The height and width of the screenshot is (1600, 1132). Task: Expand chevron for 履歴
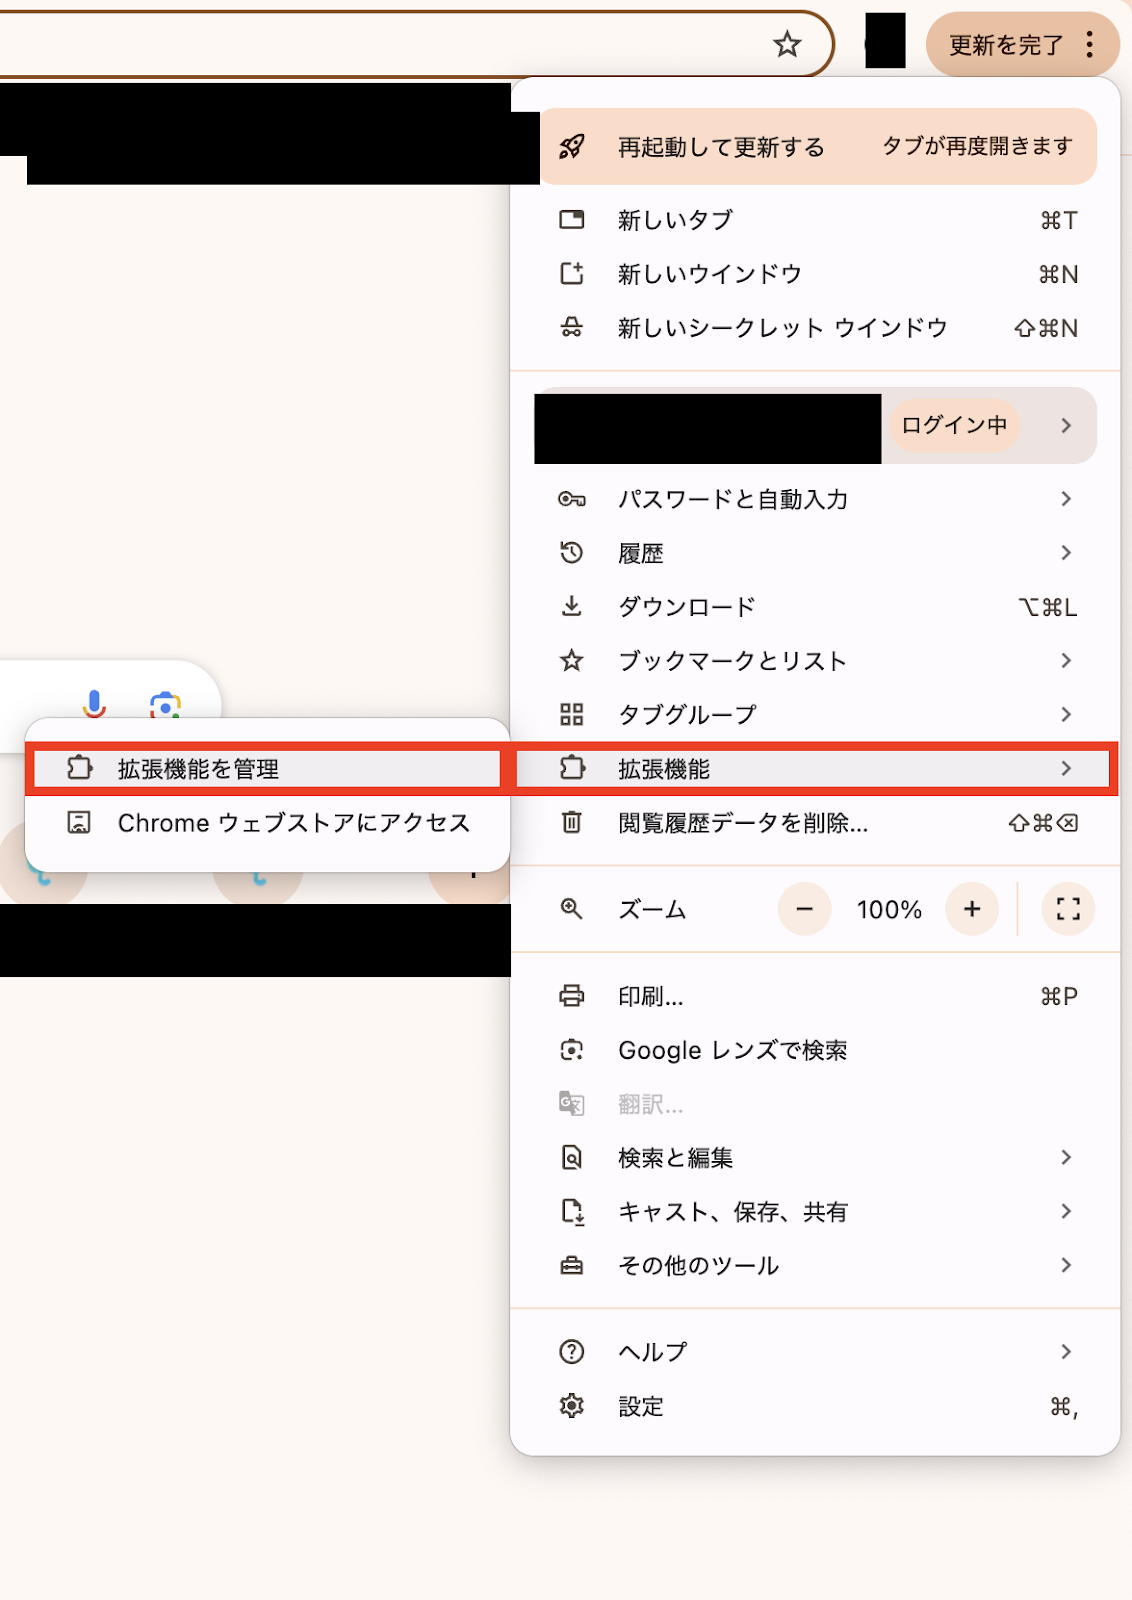click(x=1066, y=552)
